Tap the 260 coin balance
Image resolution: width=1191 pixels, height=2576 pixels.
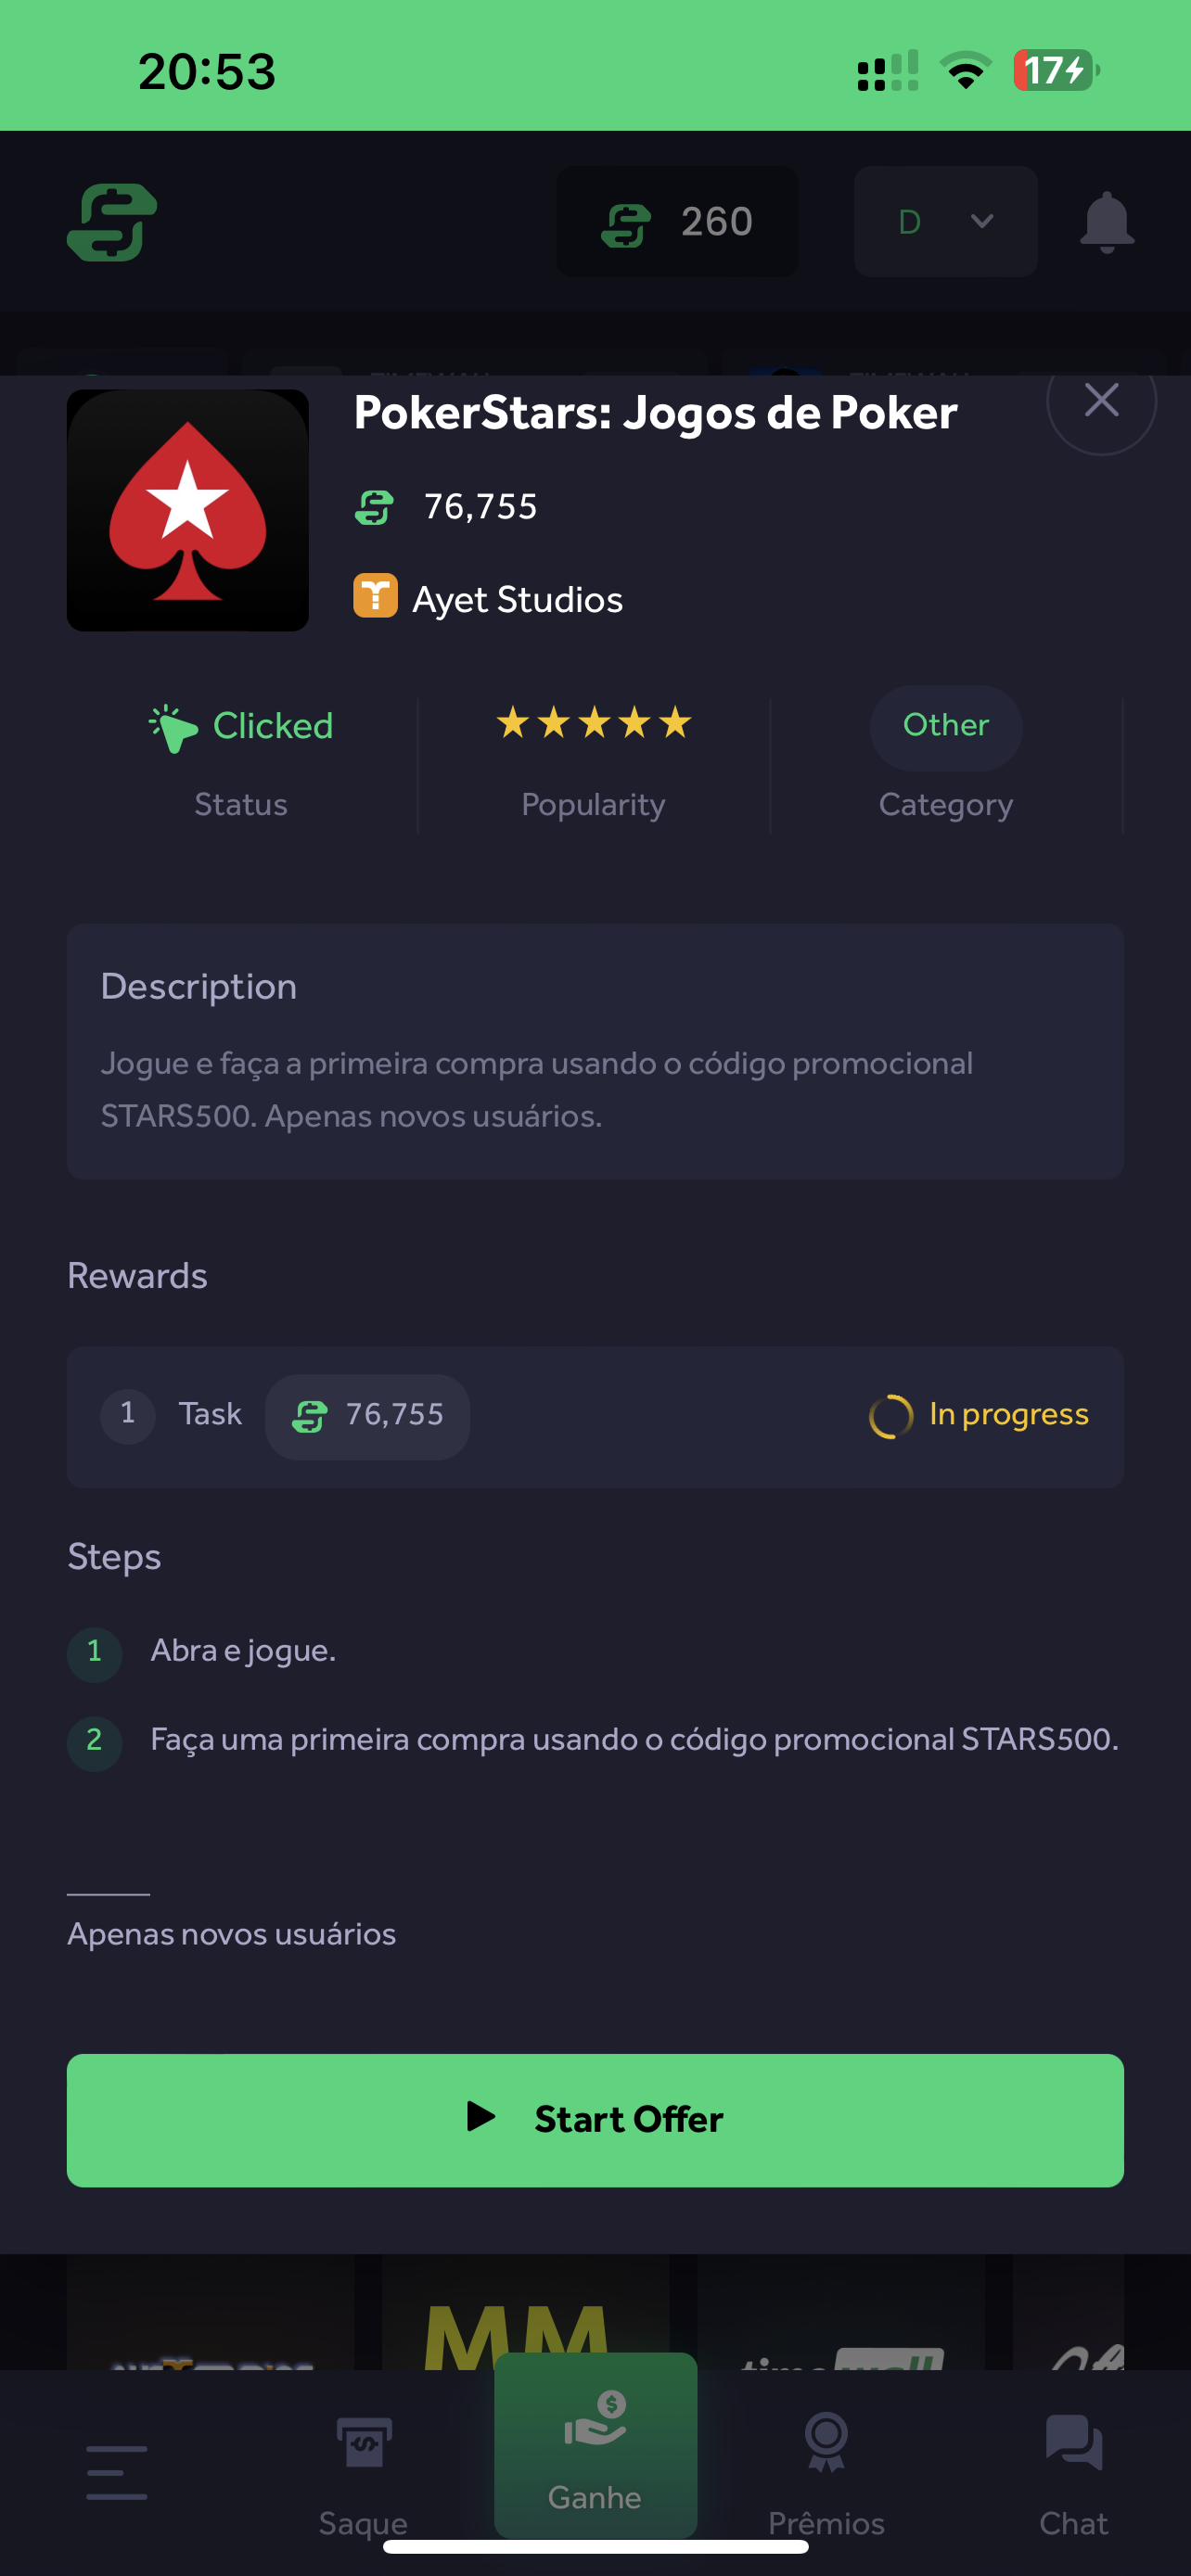tap(677, 222)
